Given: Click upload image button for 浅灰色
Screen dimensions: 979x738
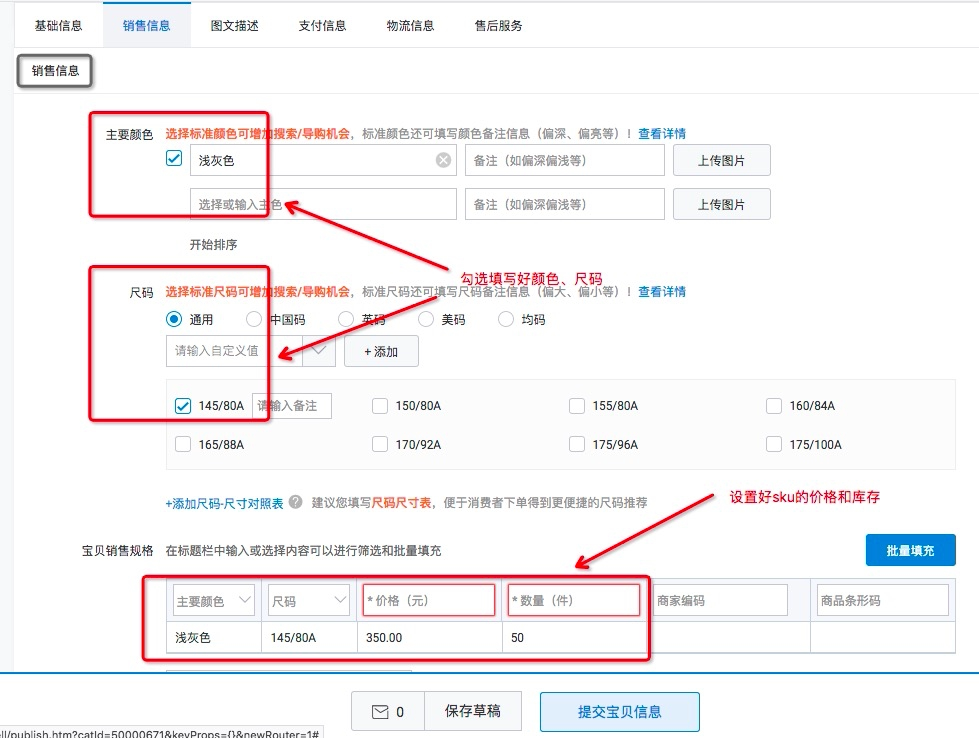Looking at the screenshot, I should click(721, 160).
